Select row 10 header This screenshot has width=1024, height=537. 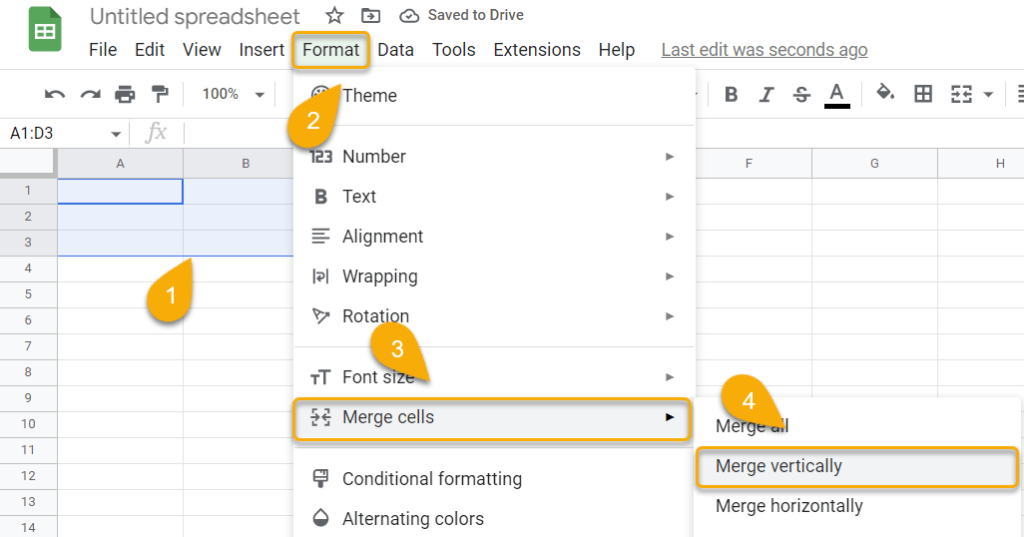click(28, 424)
